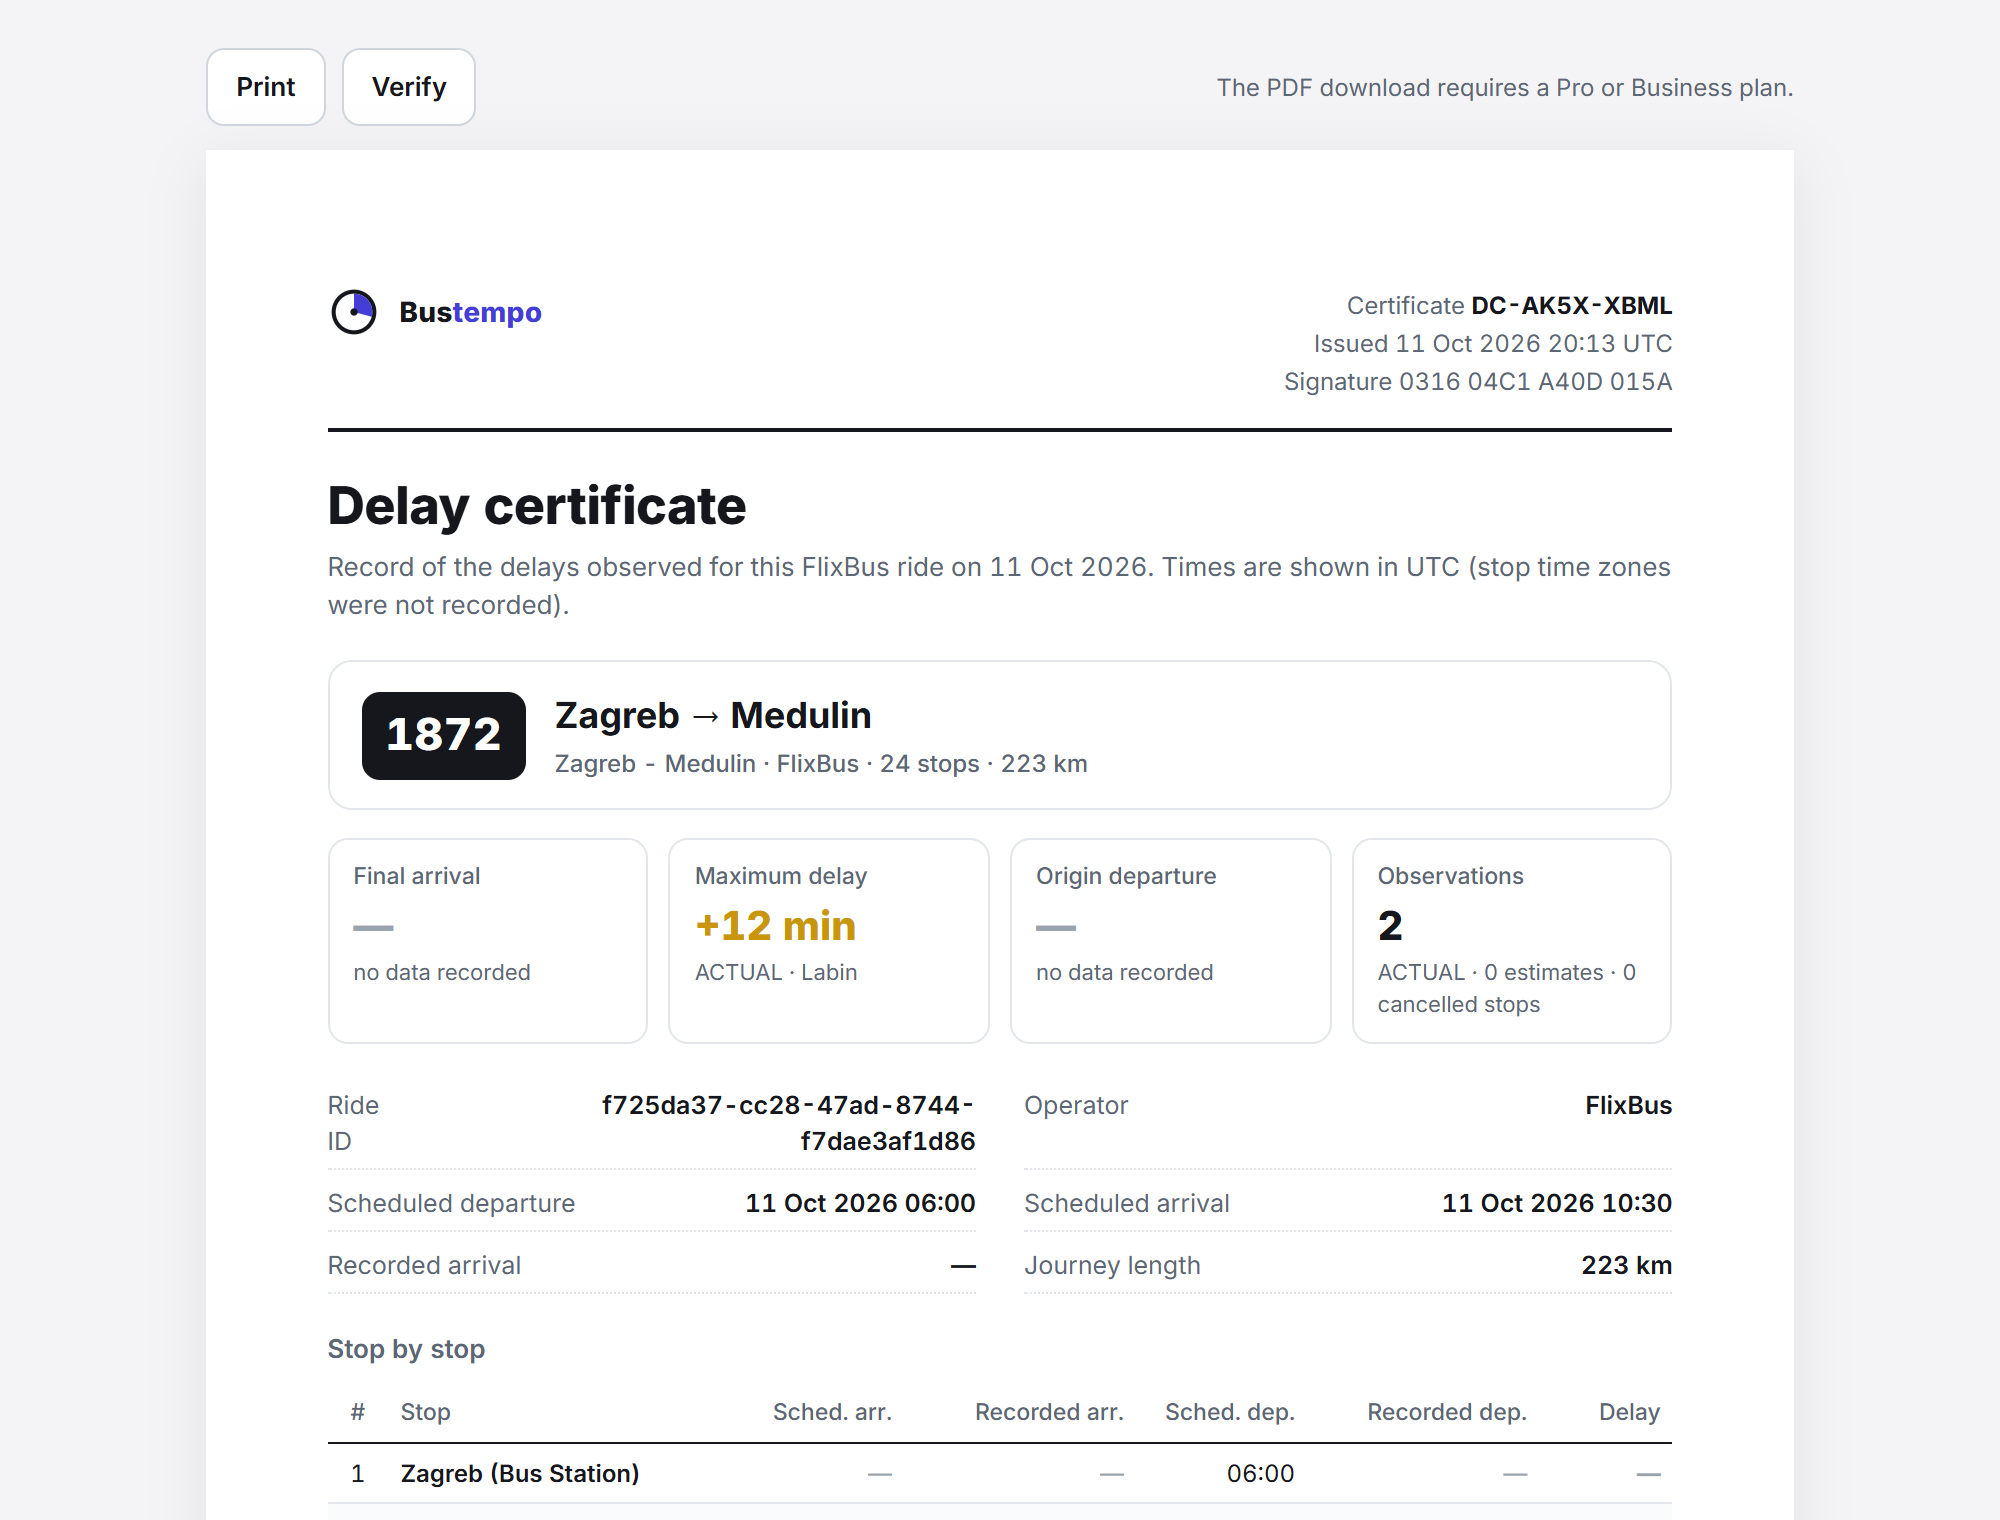Click the Zagreb (Bus Station) stop row

coord(1000,1473)
